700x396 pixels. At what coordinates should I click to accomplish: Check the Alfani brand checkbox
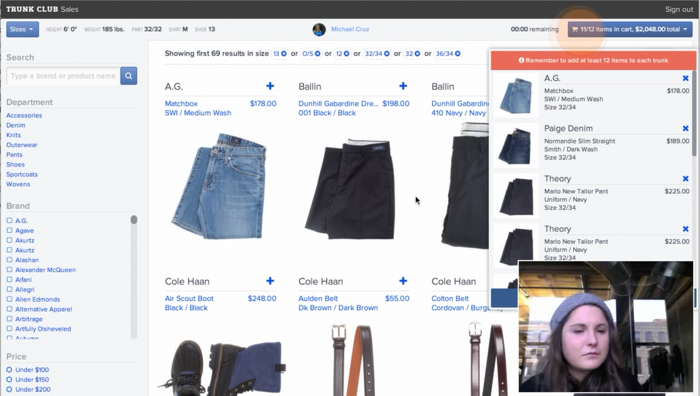coord(9,279)
